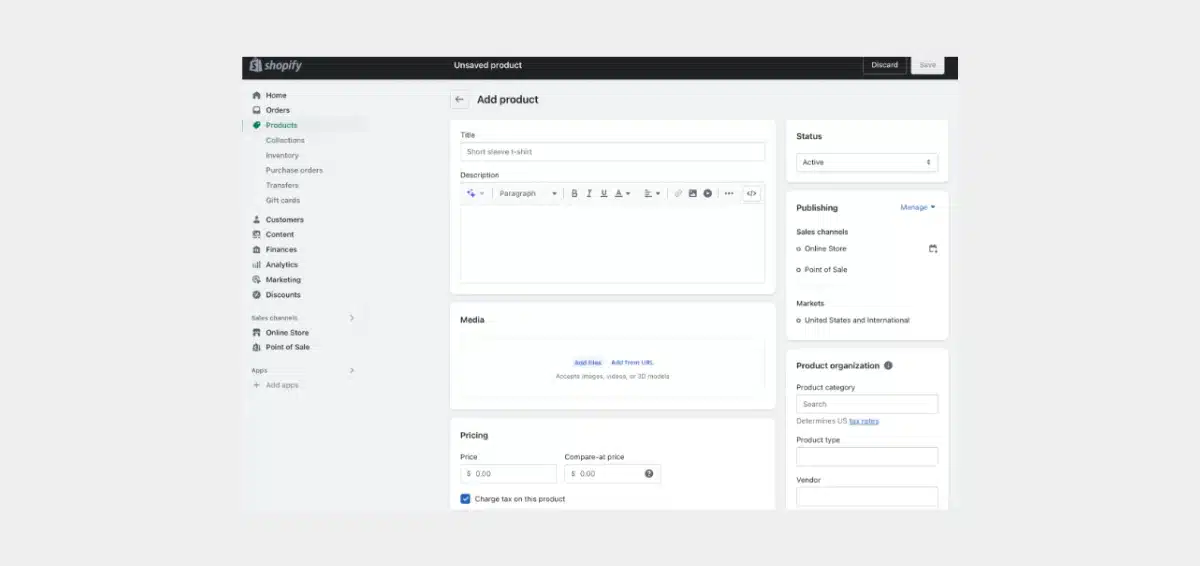The width and height of the screenshot is (1200, 566).
Task: Open Purchase orders under Products
Action: [294, 170]
